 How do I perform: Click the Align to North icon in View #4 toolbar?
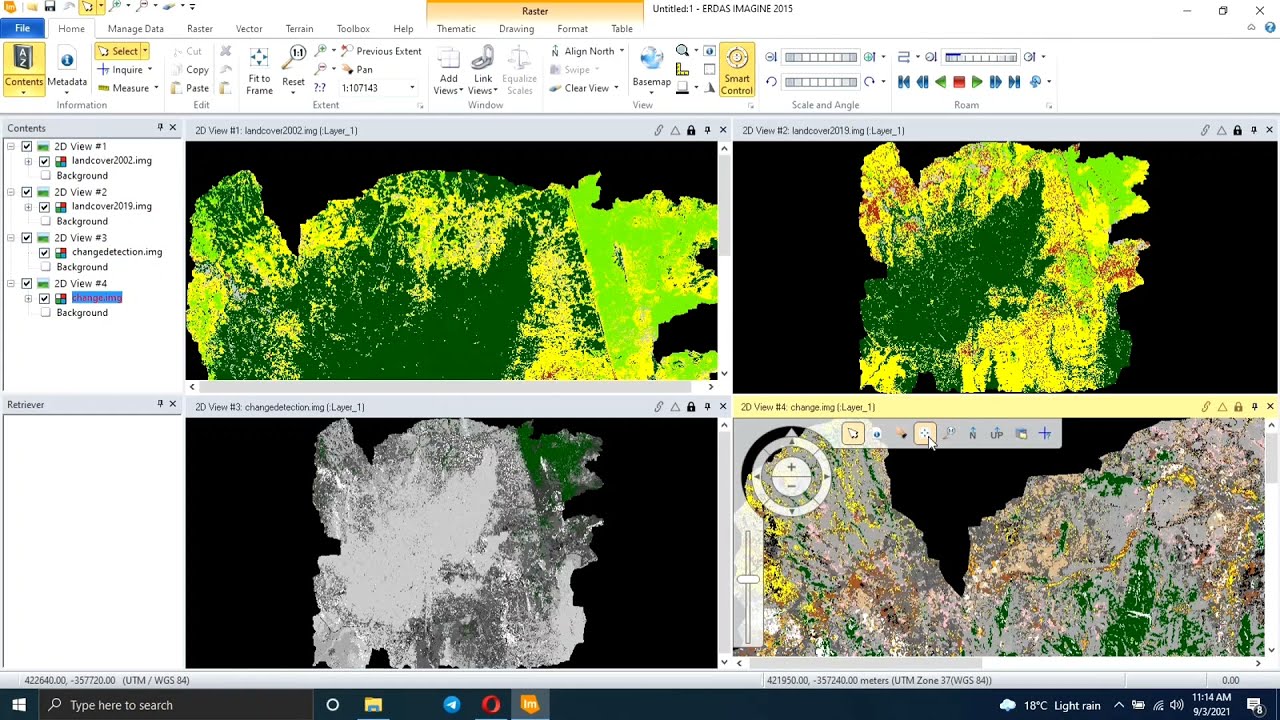point(972,434)
